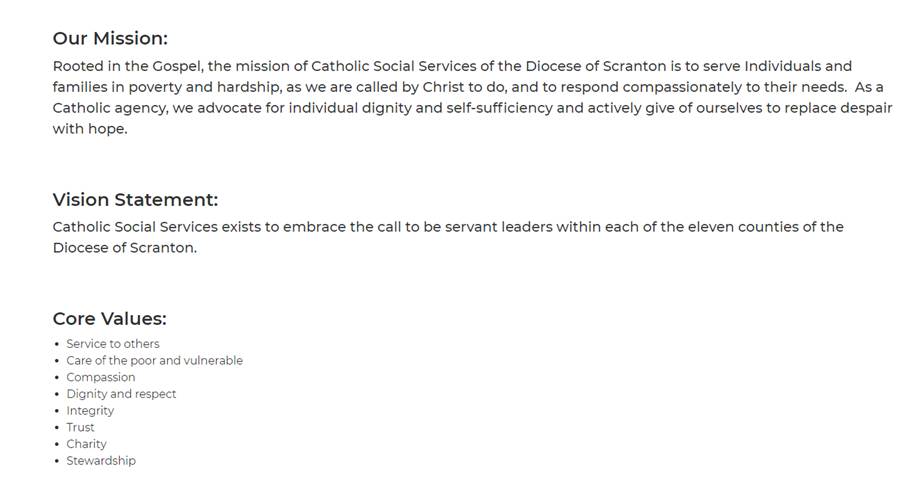Click the "Core Values:" heading

click(x=109, y=319)
